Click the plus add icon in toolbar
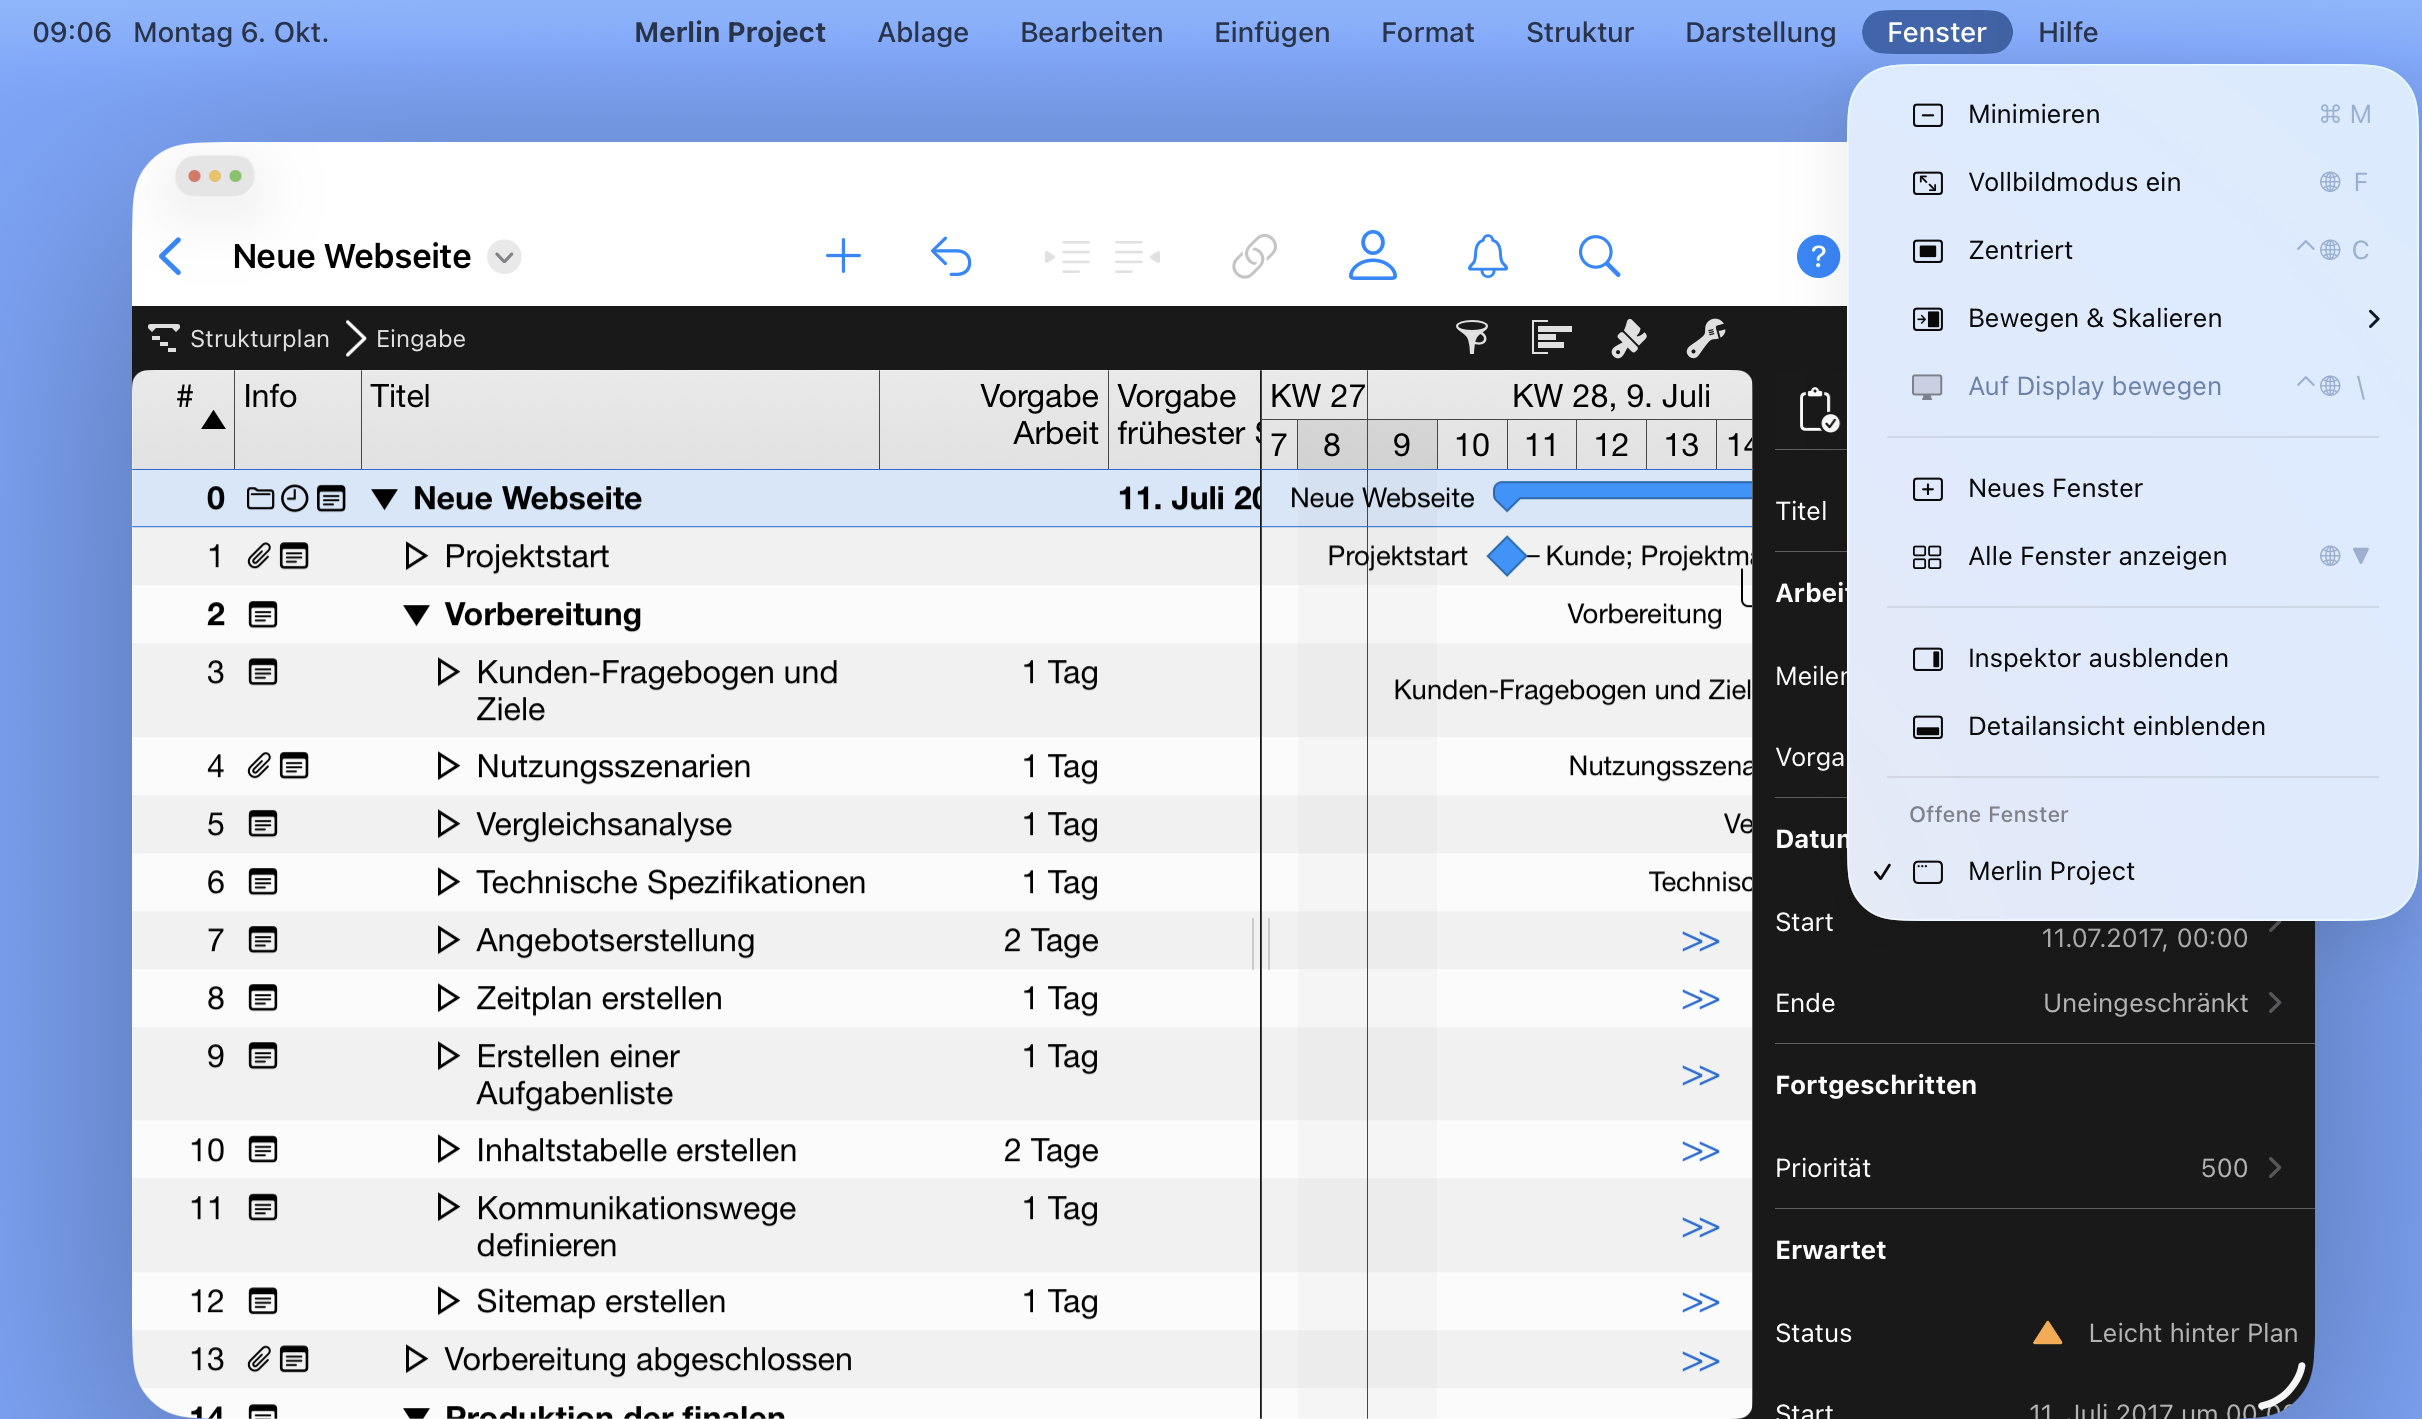Screen dimensions: 2422x1419 (843, 256)
